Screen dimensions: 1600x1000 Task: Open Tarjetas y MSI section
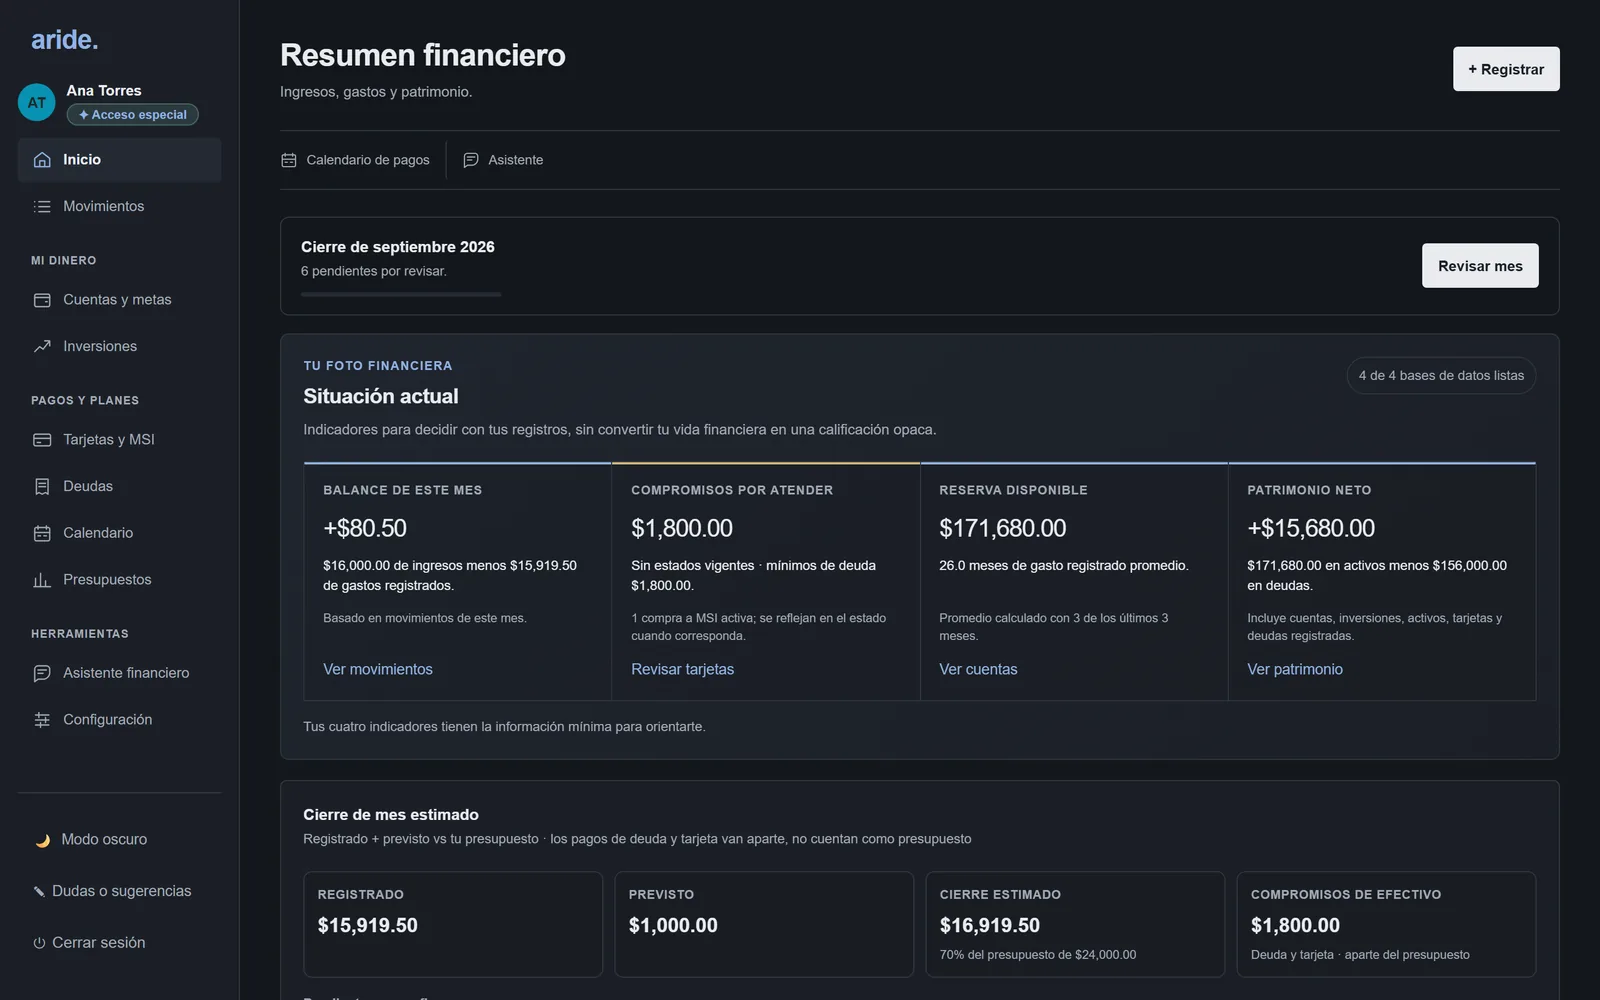pos(119,440)
